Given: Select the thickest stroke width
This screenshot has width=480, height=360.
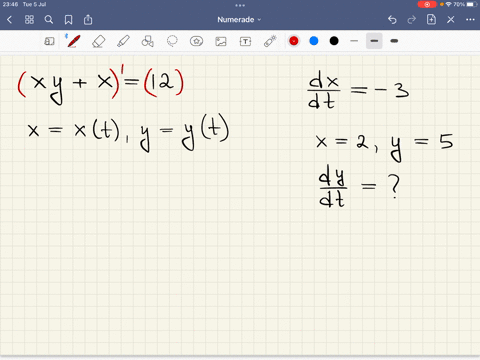Looking at the screenshot, I should tap(394, 41).
